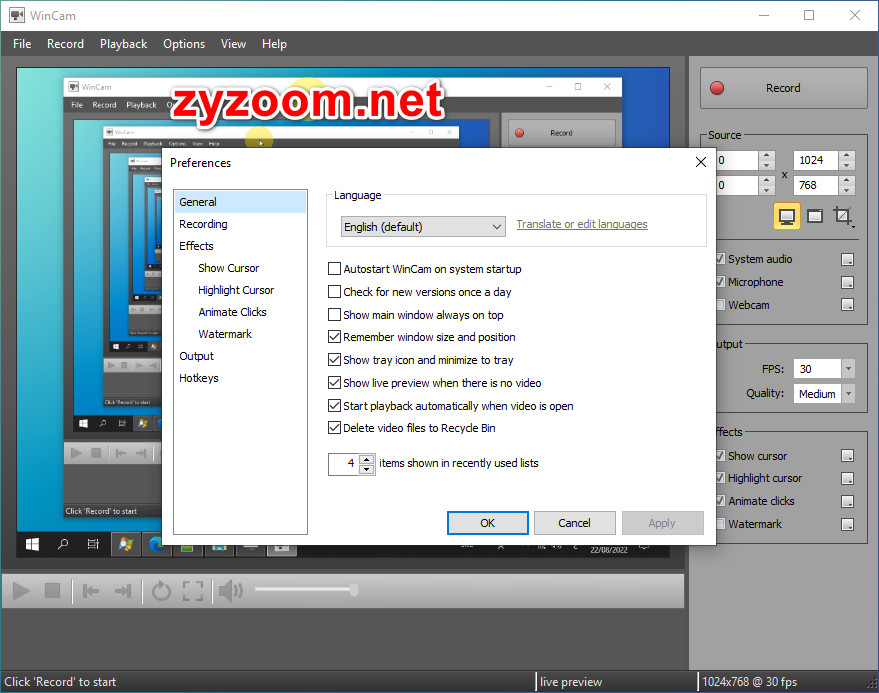
Task: Close the Preferences dialog
Action: point(701,162)
